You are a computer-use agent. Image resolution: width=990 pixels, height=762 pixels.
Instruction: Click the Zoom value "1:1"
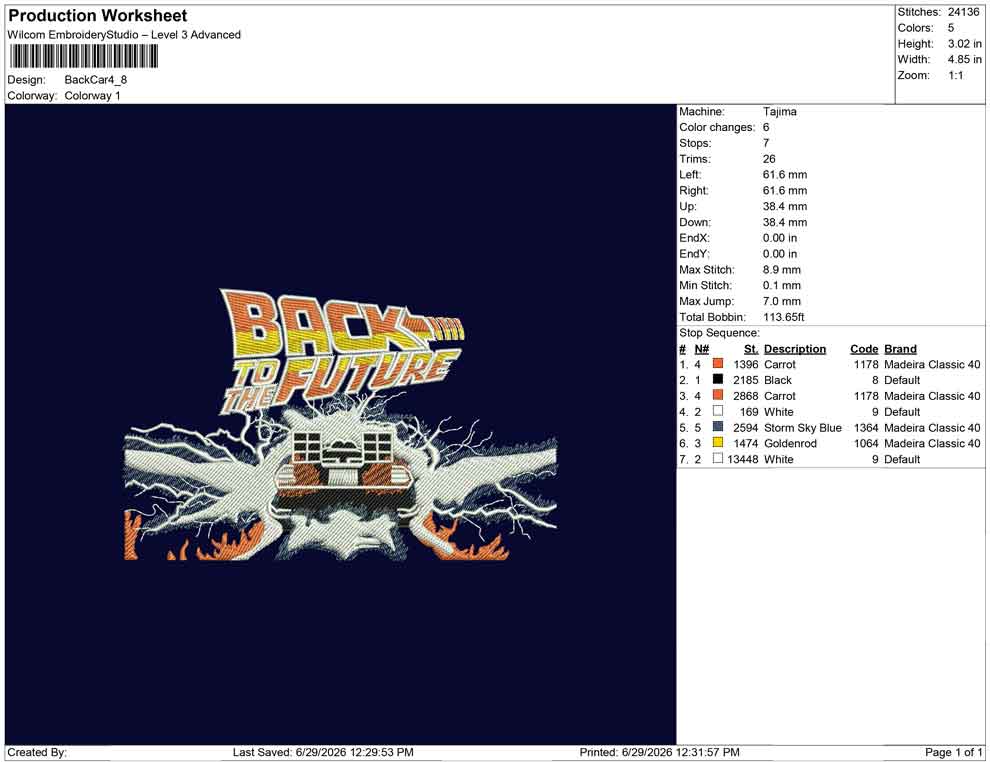(955, 75)
